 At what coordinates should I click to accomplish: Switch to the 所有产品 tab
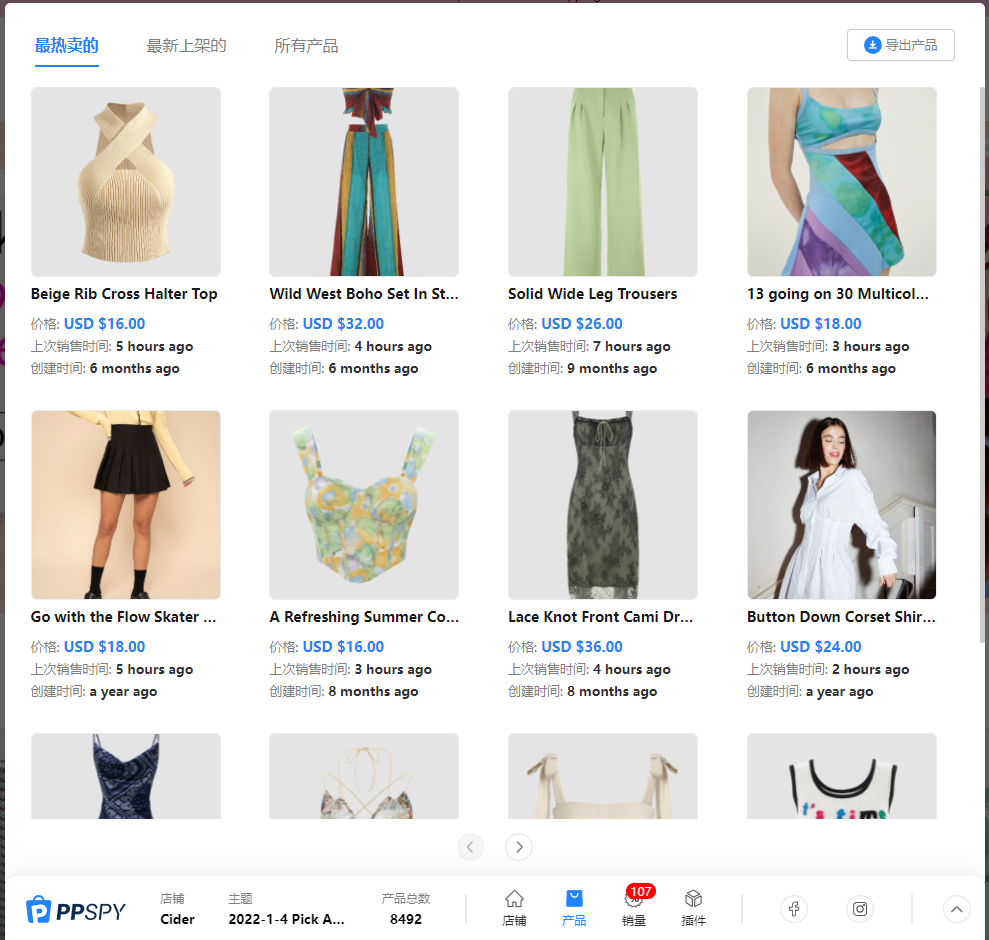pos(306,46)
